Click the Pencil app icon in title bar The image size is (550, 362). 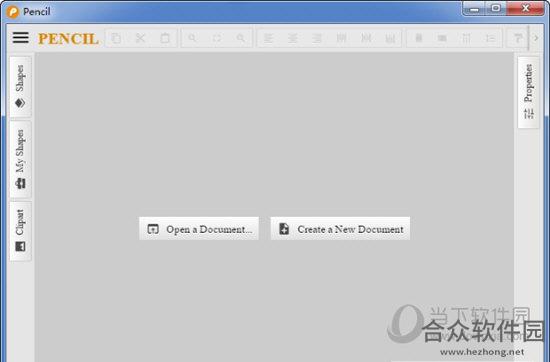[x=13, y=12]
